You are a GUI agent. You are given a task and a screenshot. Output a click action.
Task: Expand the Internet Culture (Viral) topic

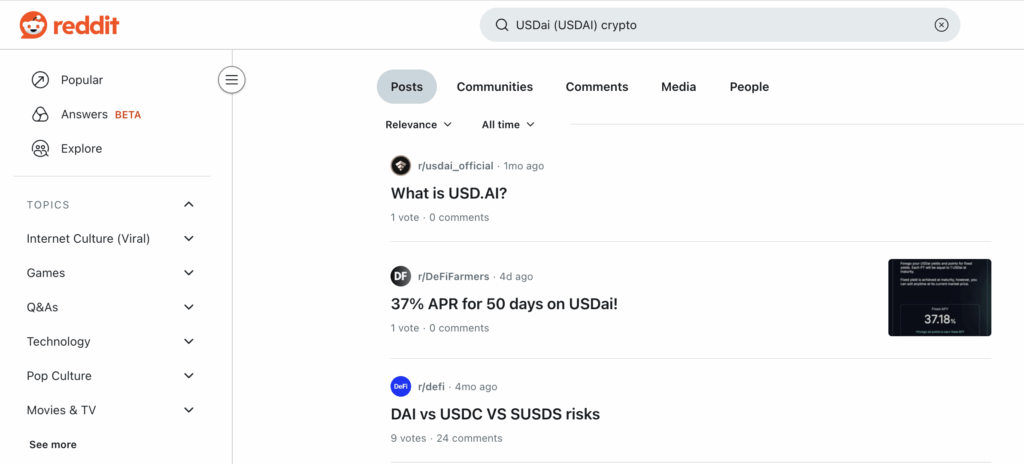[x=189, y=239]
